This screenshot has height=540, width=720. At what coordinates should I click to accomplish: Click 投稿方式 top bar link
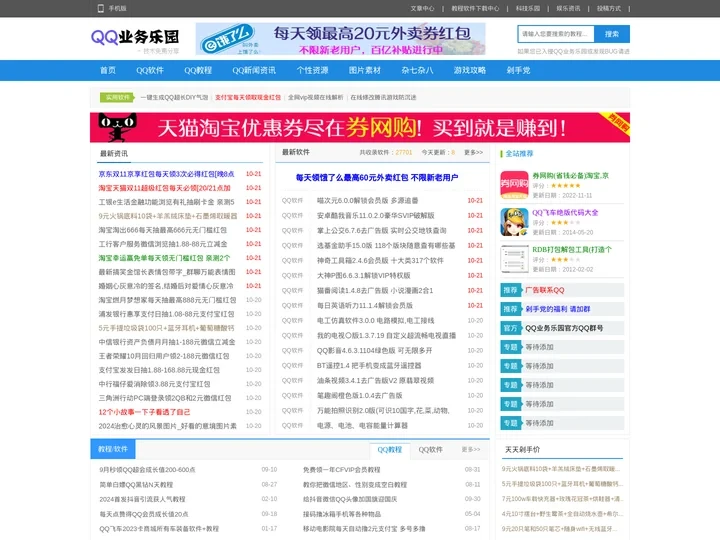[608, 8]
